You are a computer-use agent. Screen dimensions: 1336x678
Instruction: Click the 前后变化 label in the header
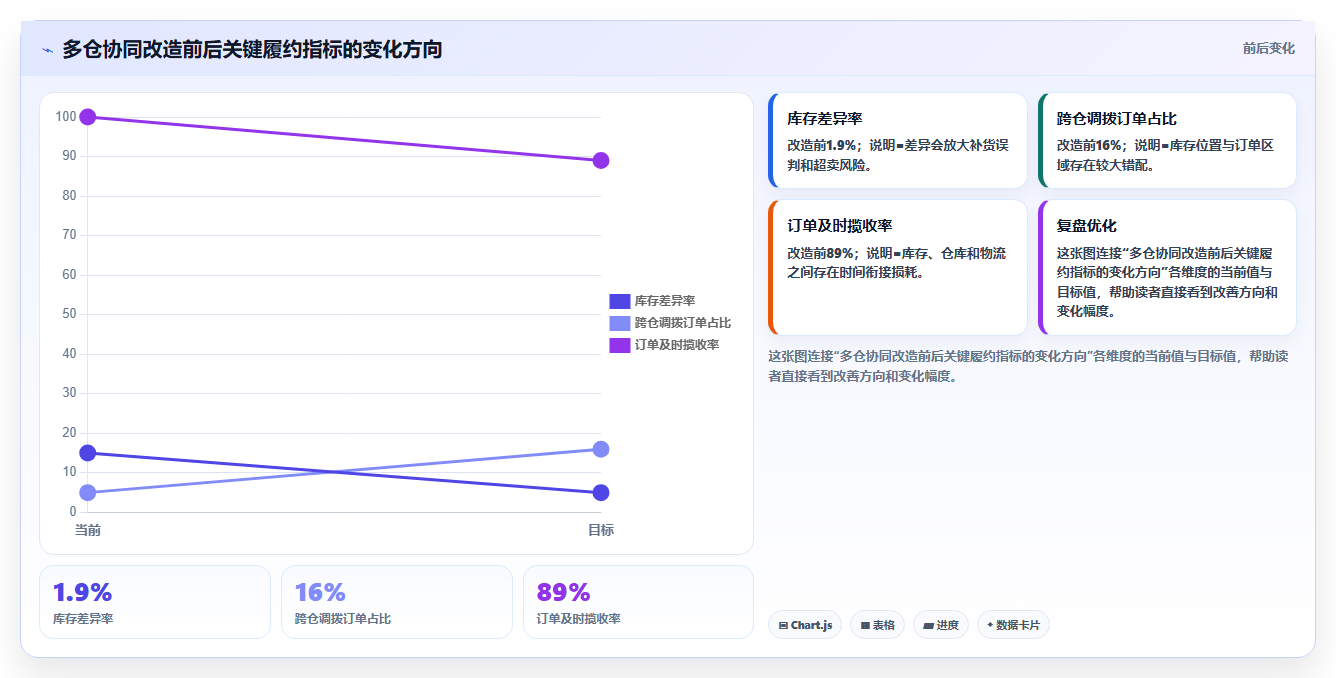tap(1268, 48)
